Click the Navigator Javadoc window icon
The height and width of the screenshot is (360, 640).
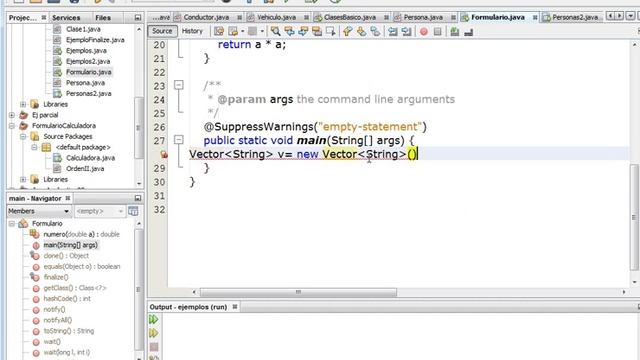click(133, 211)
